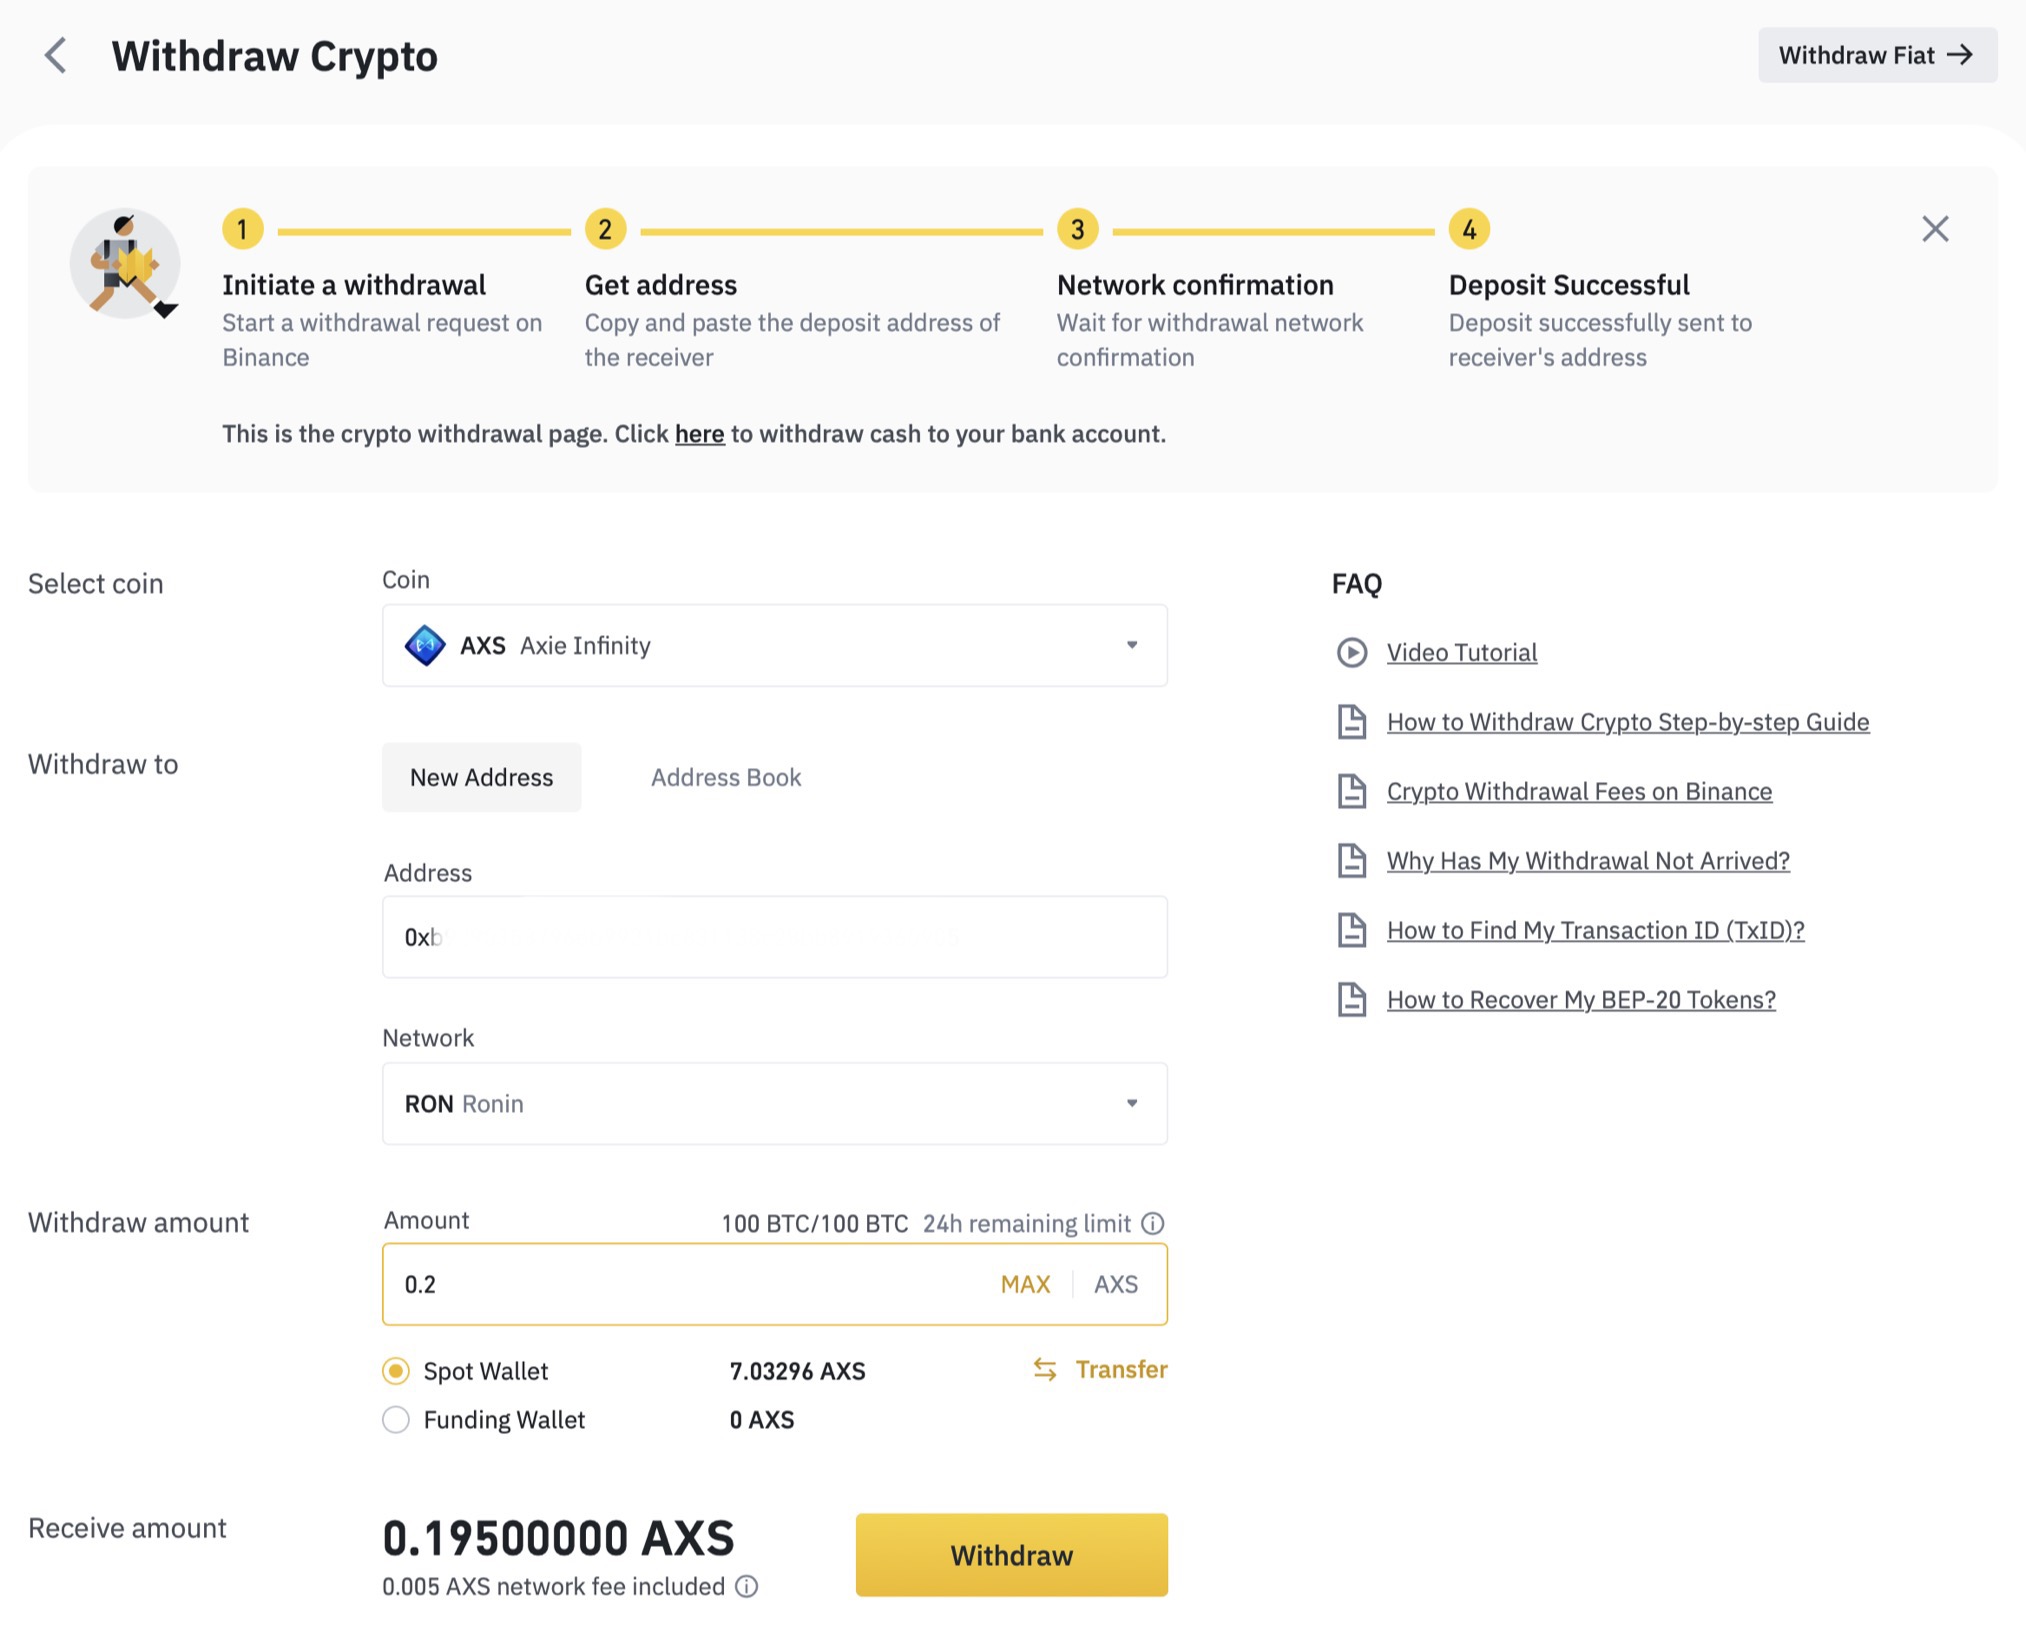Expand the coin selector arrow

point(1132,645)
